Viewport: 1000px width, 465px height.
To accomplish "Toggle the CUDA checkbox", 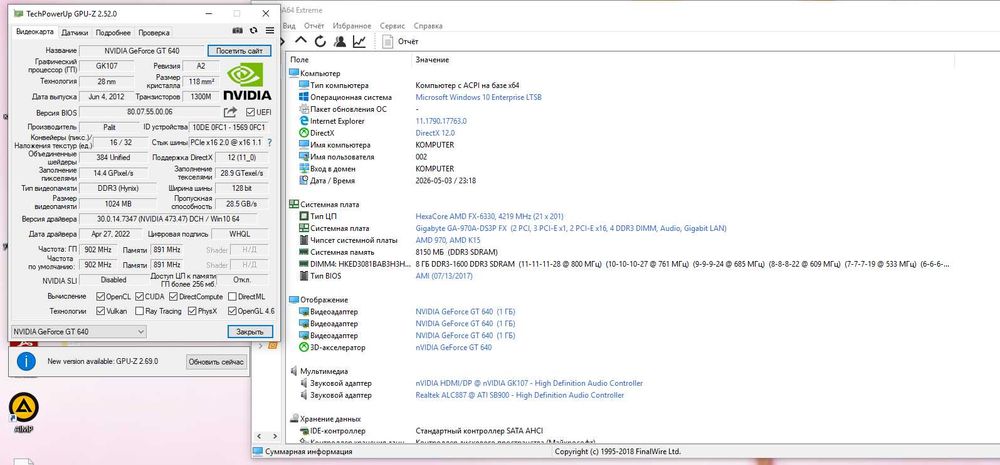I will coord(138,297).
